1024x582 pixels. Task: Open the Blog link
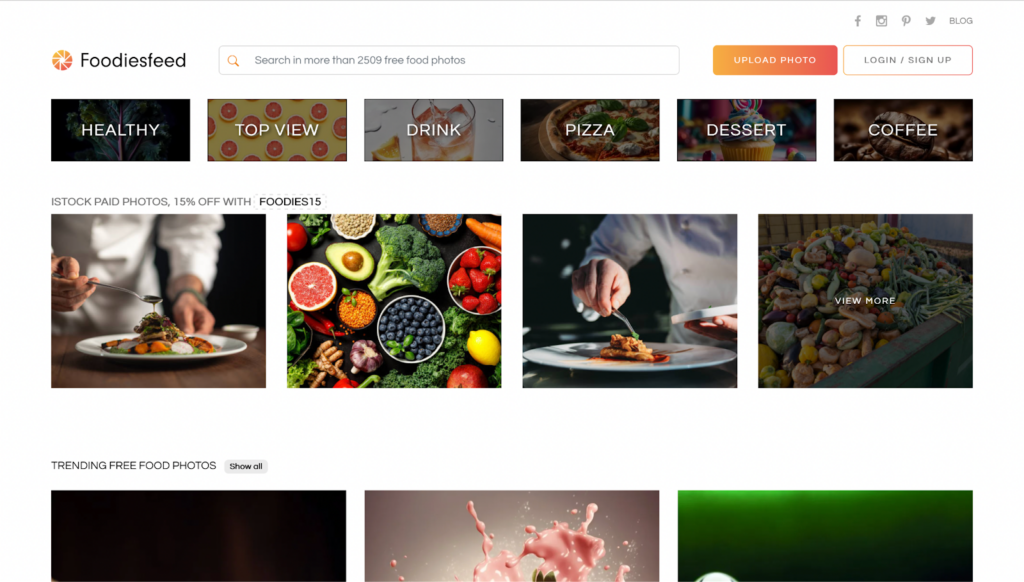click(x=961, y=21)
